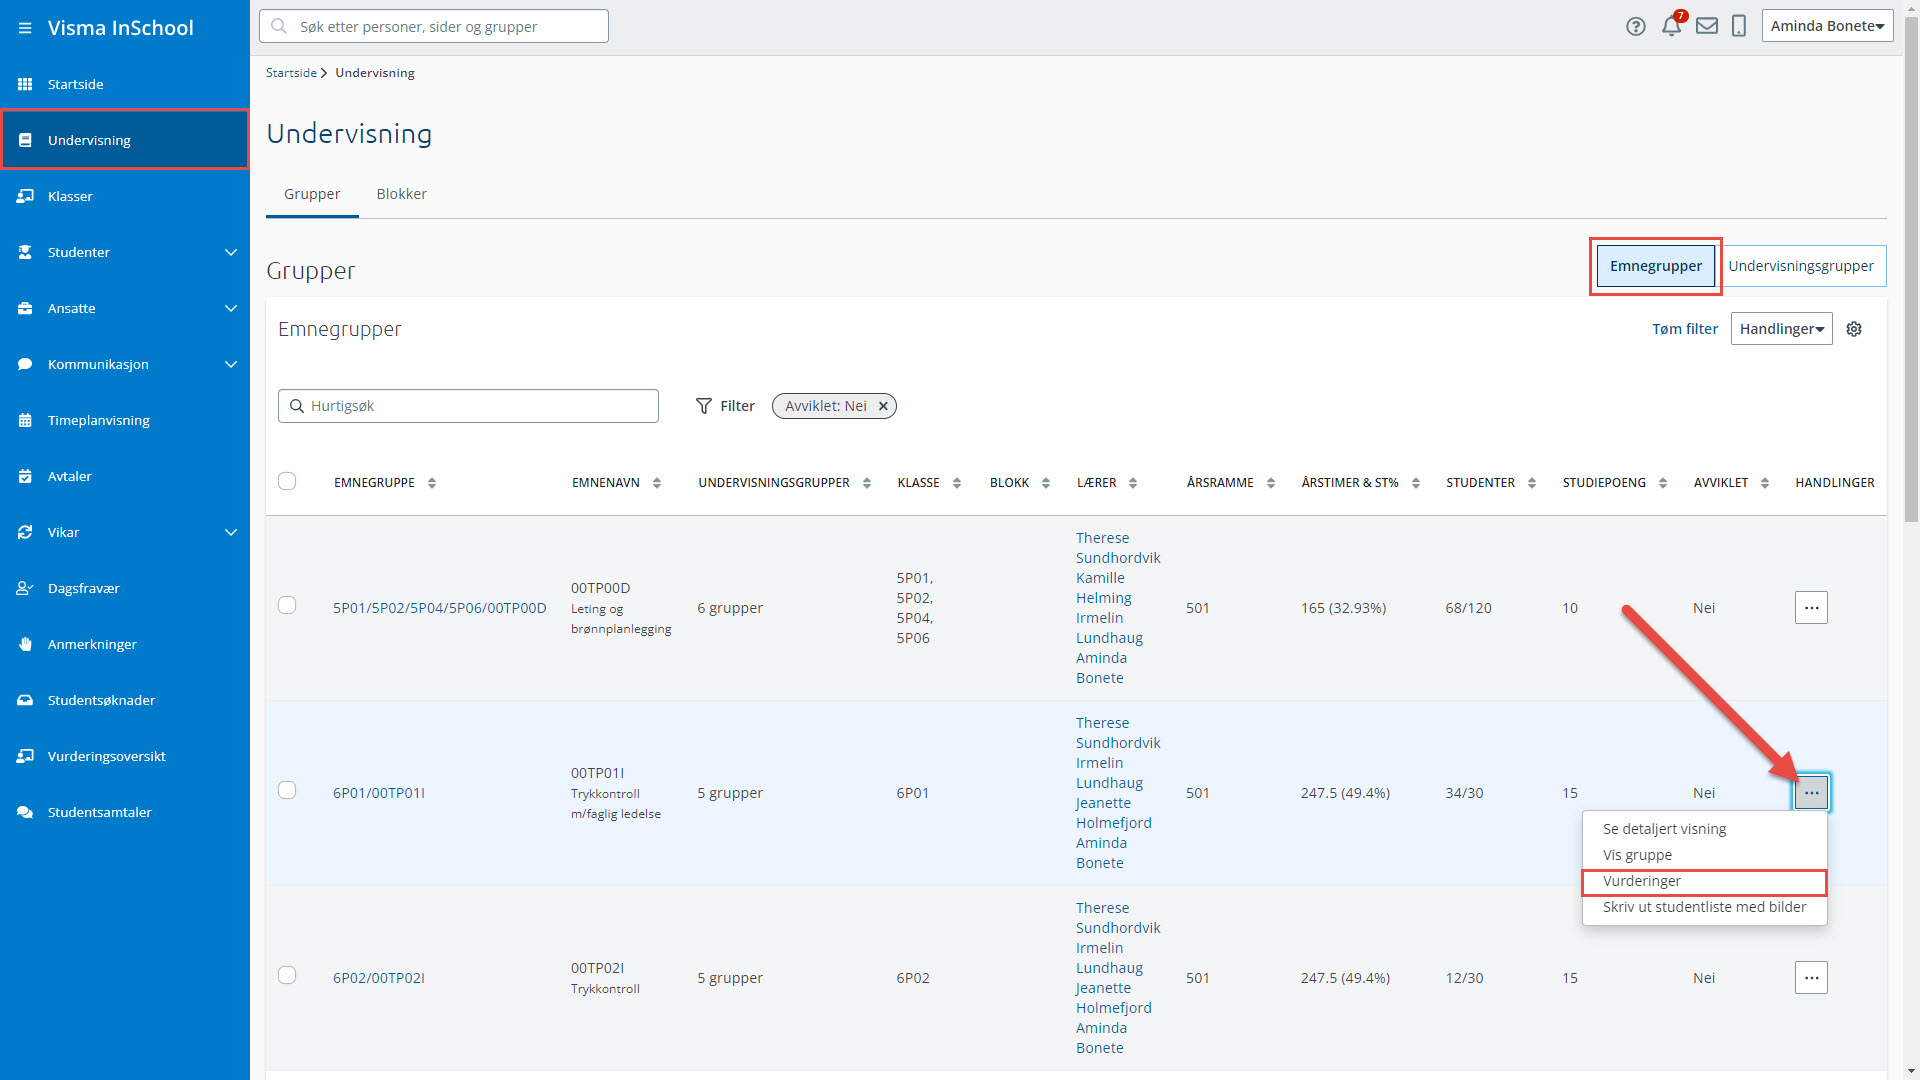Screen dimensions: 1920x1080
Task: Focus the global search field
Action: tap(434, 26)
